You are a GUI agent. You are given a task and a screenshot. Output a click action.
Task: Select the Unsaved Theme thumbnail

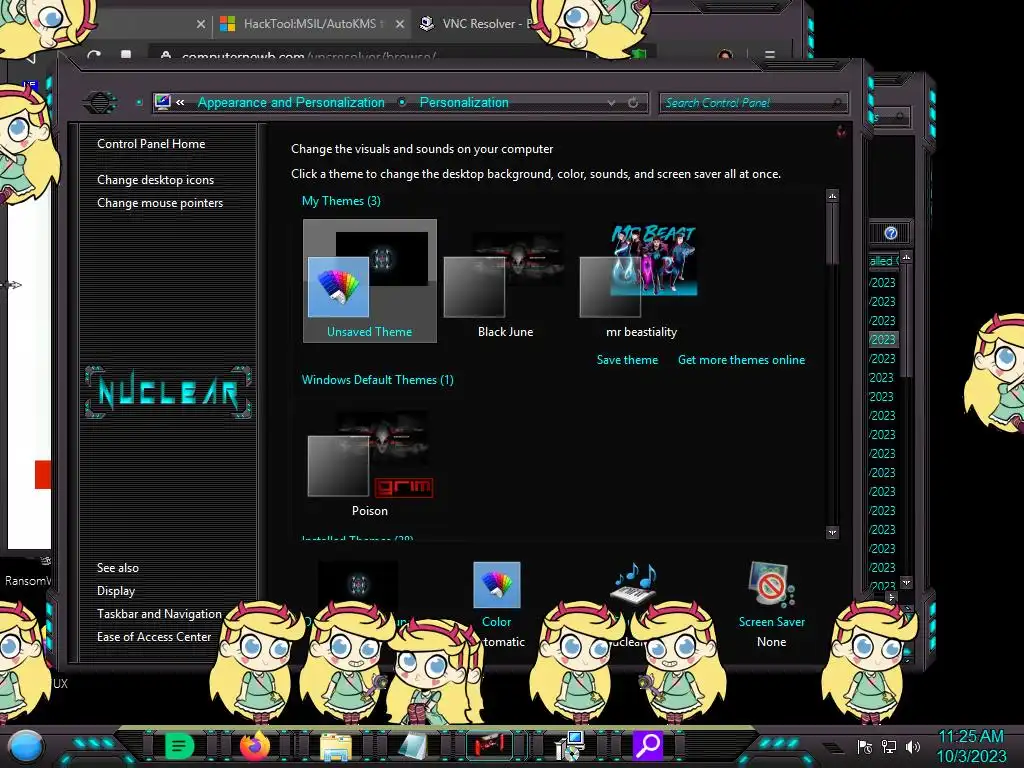click(x=370, y=281)
